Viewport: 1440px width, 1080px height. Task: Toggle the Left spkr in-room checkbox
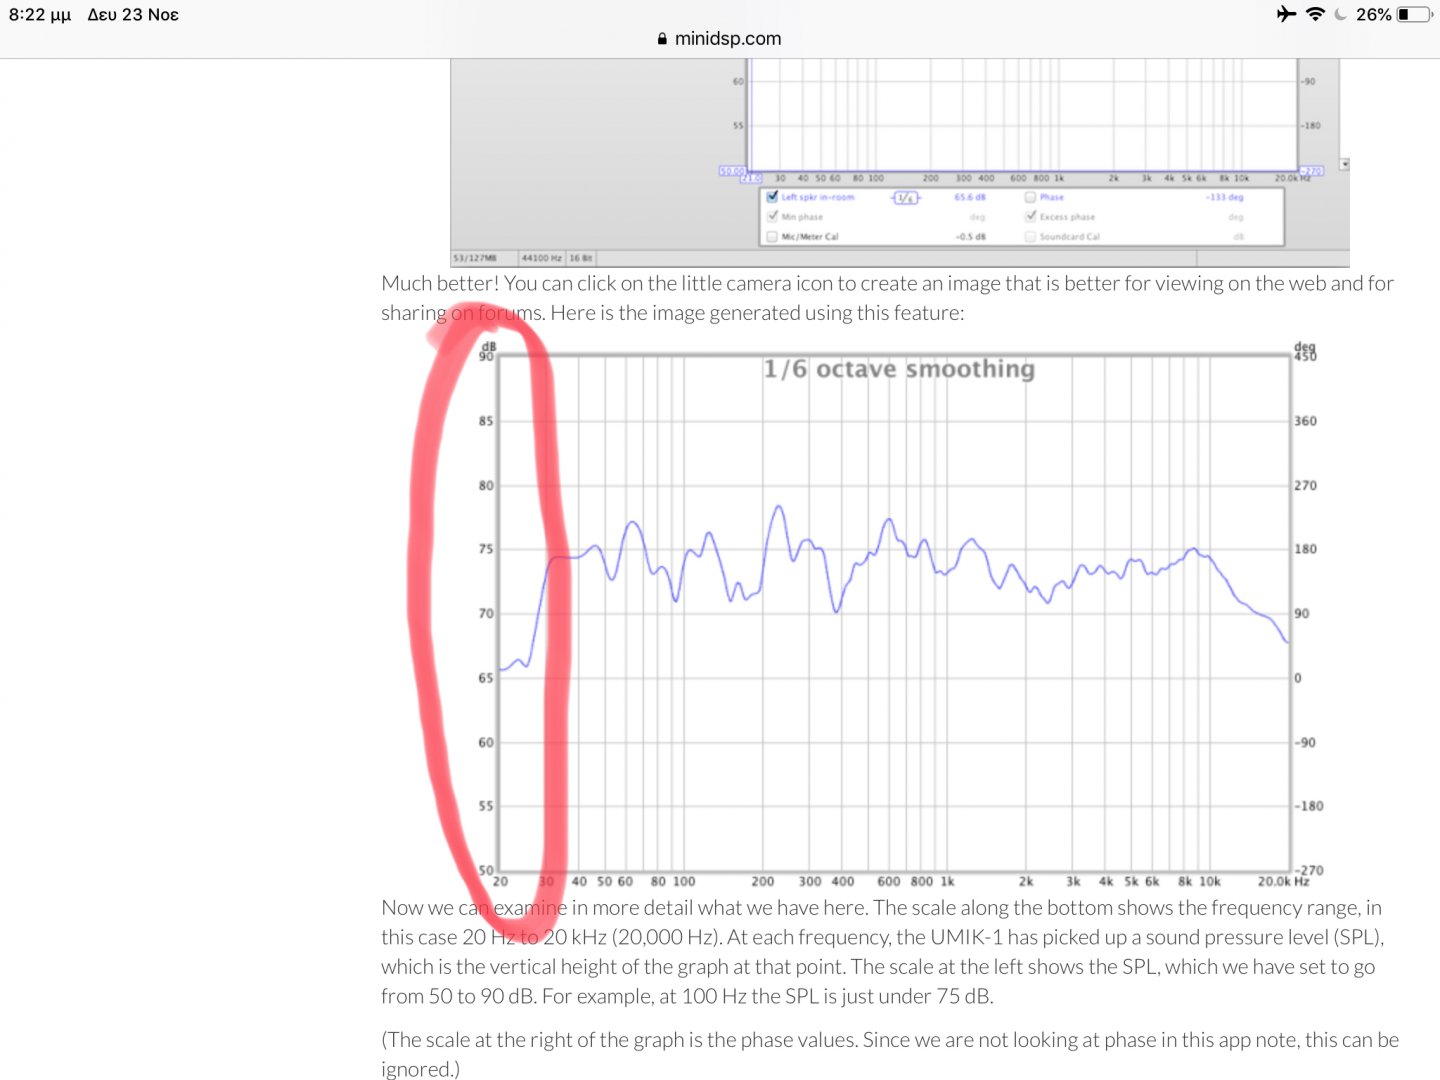(772, 197)
